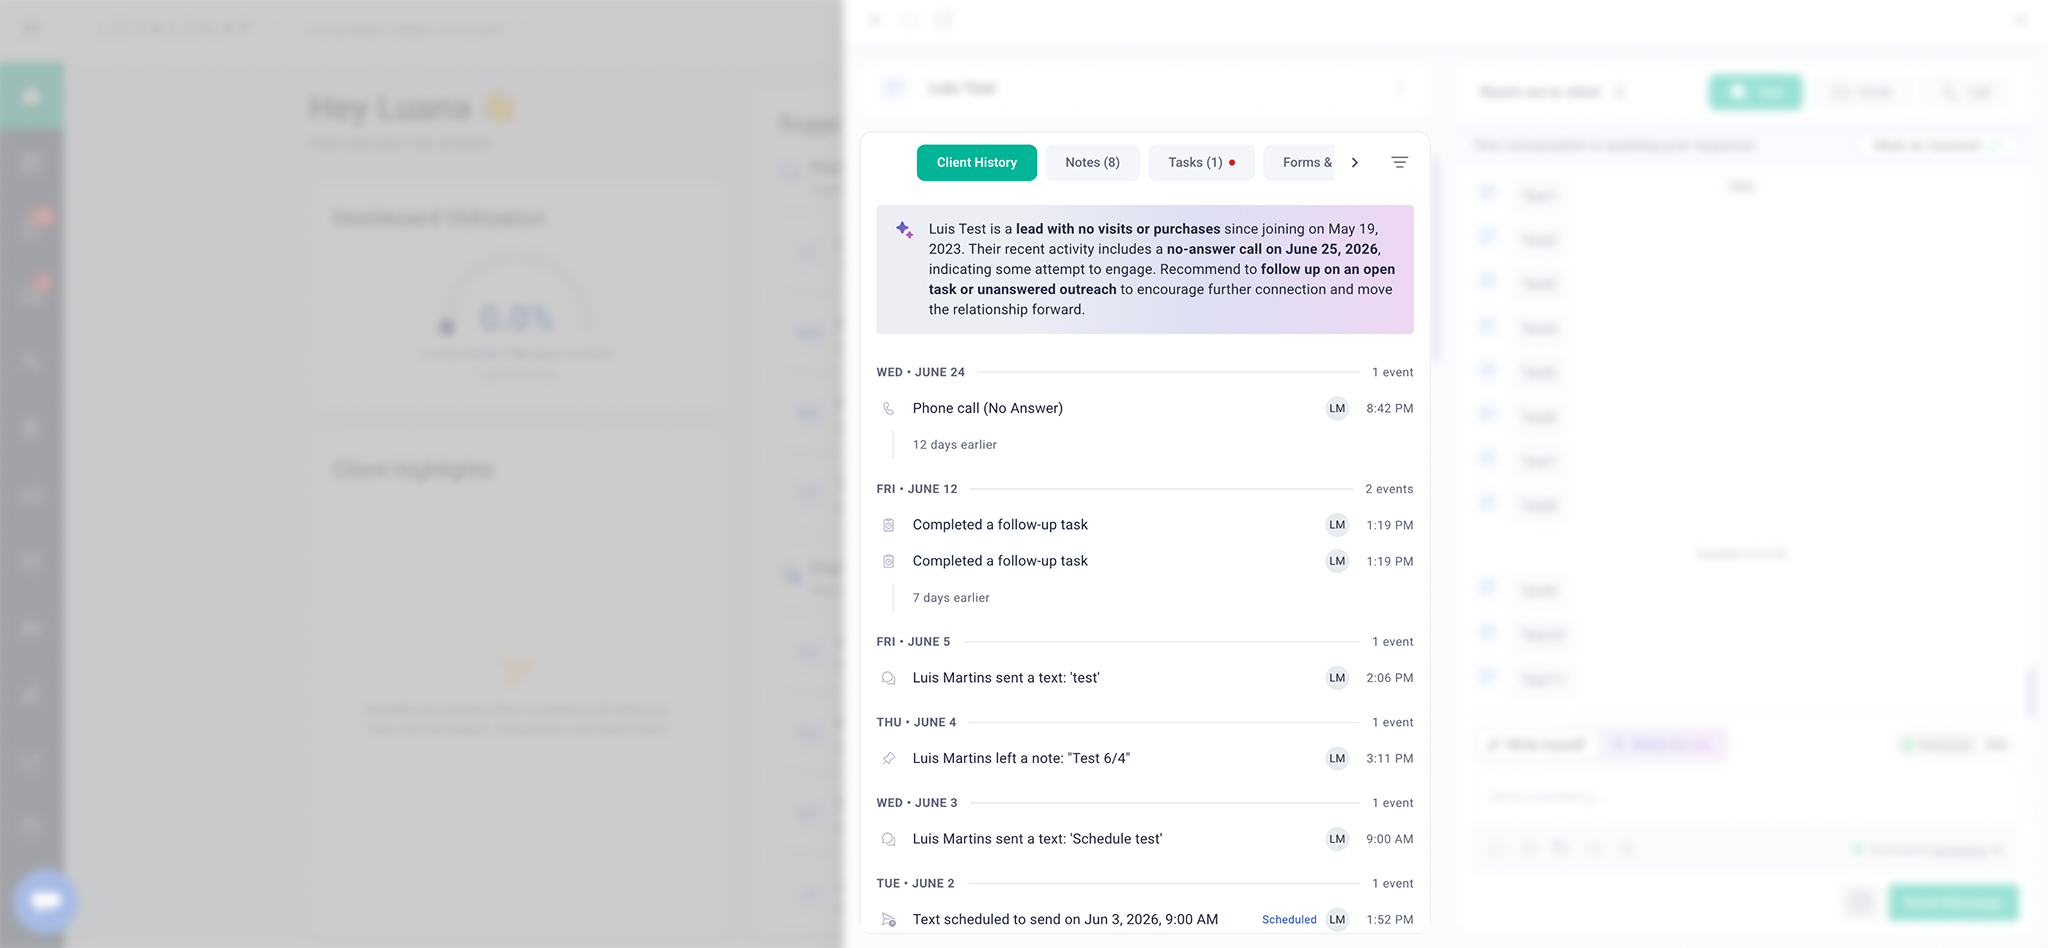Click the THU • JUNE 4 date header

[916, 722]
